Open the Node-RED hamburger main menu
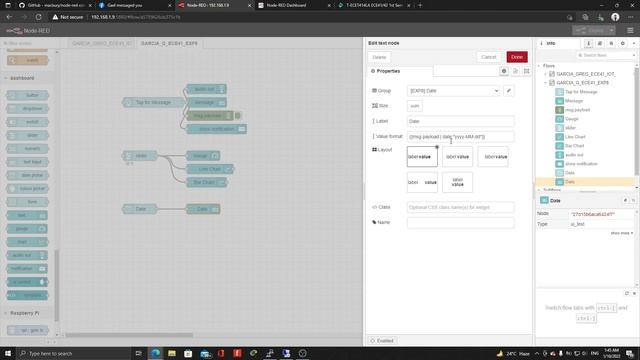 coord(630,31)
